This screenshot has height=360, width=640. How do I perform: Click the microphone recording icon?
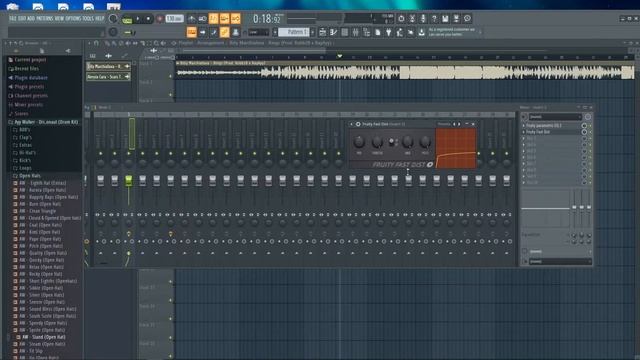[x=423, y=18]
